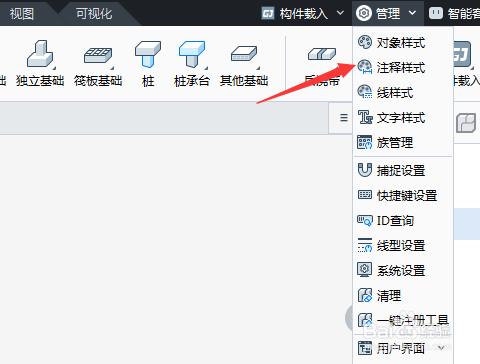Screen dimensions: 480x364
Task: Click the 族管理 icon
Action: click(365, 142)
